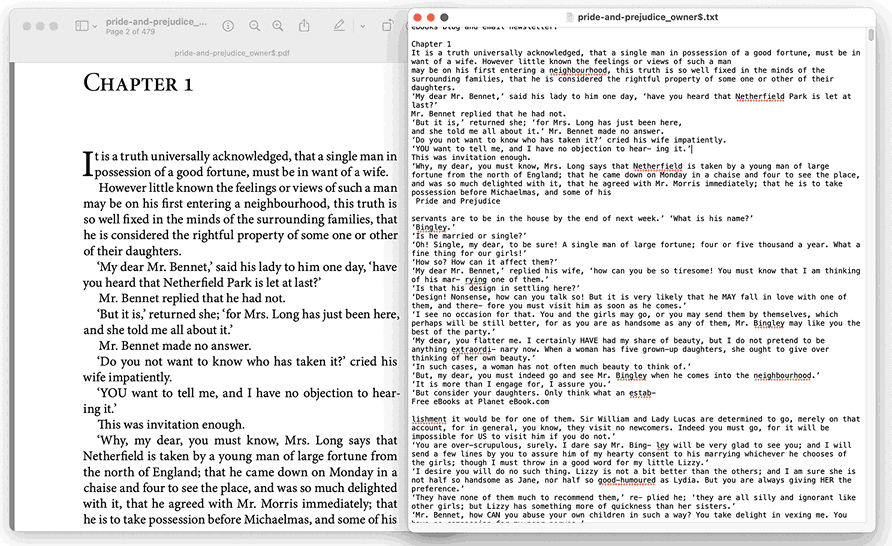The image size is (892, 546).
Task: Open sidebar view options chevron in Preview
Action: tap(94, 27)
